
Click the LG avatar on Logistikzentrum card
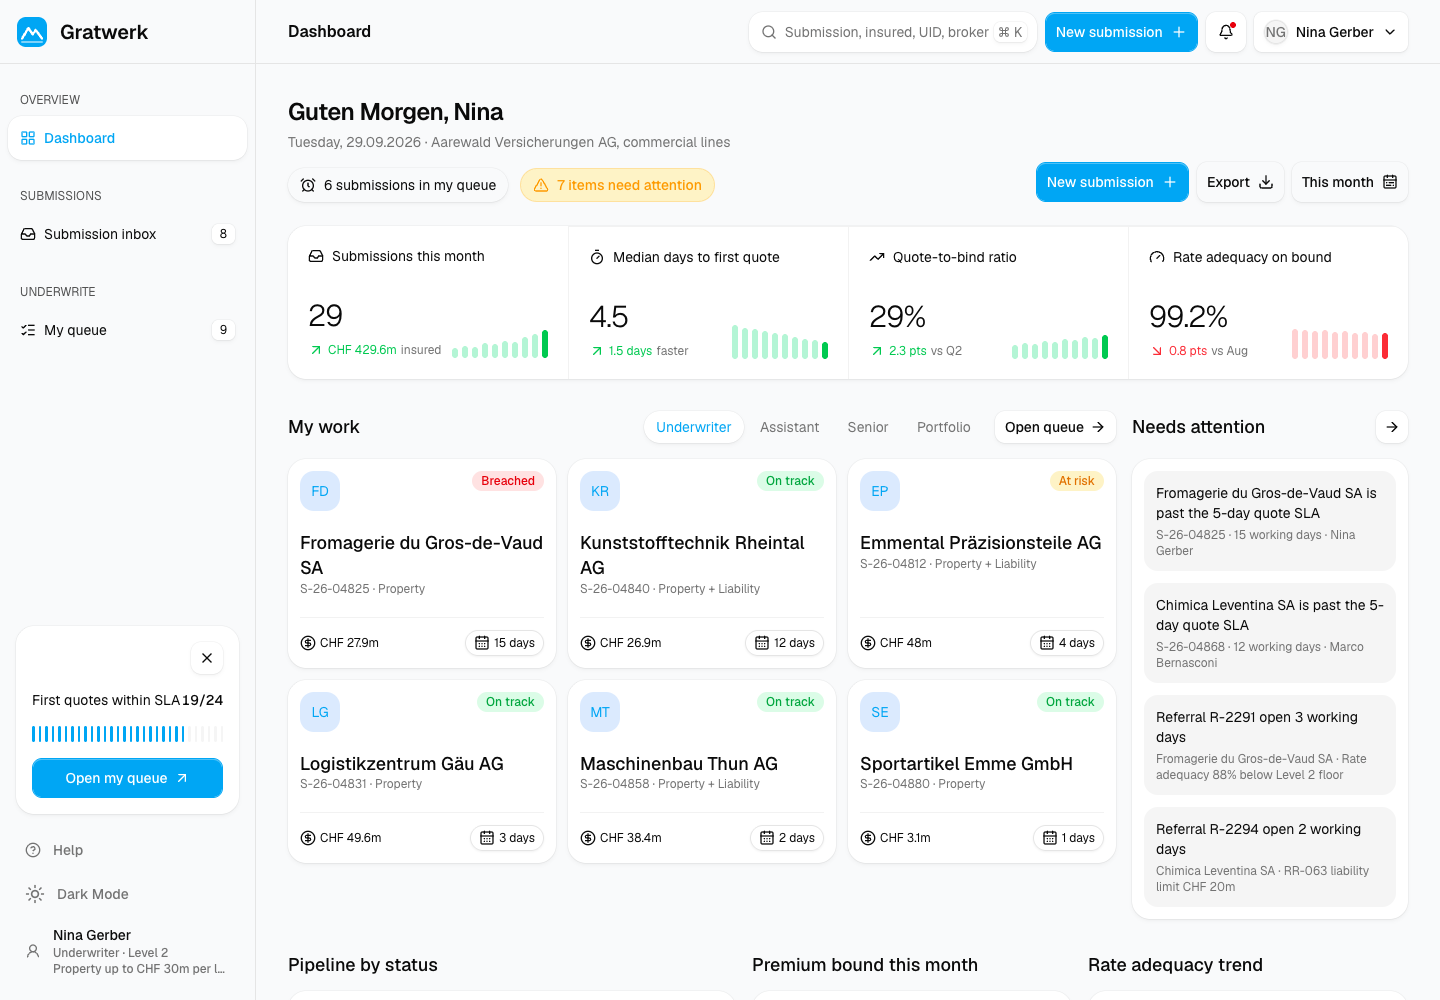pos(320,712)
